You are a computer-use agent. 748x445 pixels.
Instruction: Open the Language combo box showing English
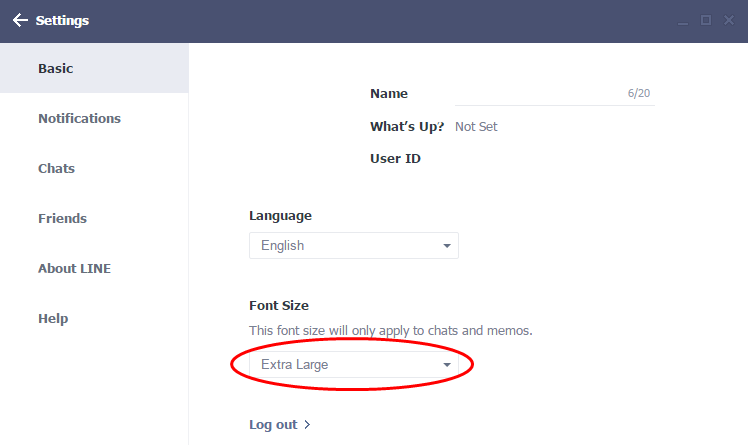click(340, 245)
